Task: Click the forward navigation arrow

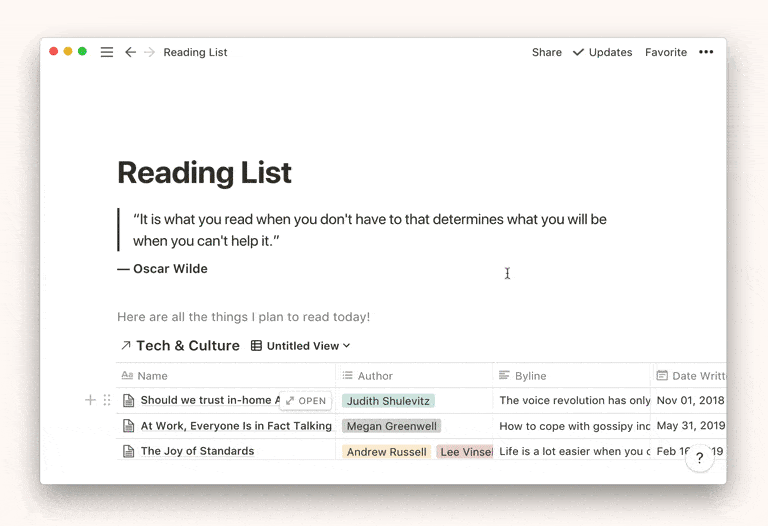Action: click(x=150, y=52)
